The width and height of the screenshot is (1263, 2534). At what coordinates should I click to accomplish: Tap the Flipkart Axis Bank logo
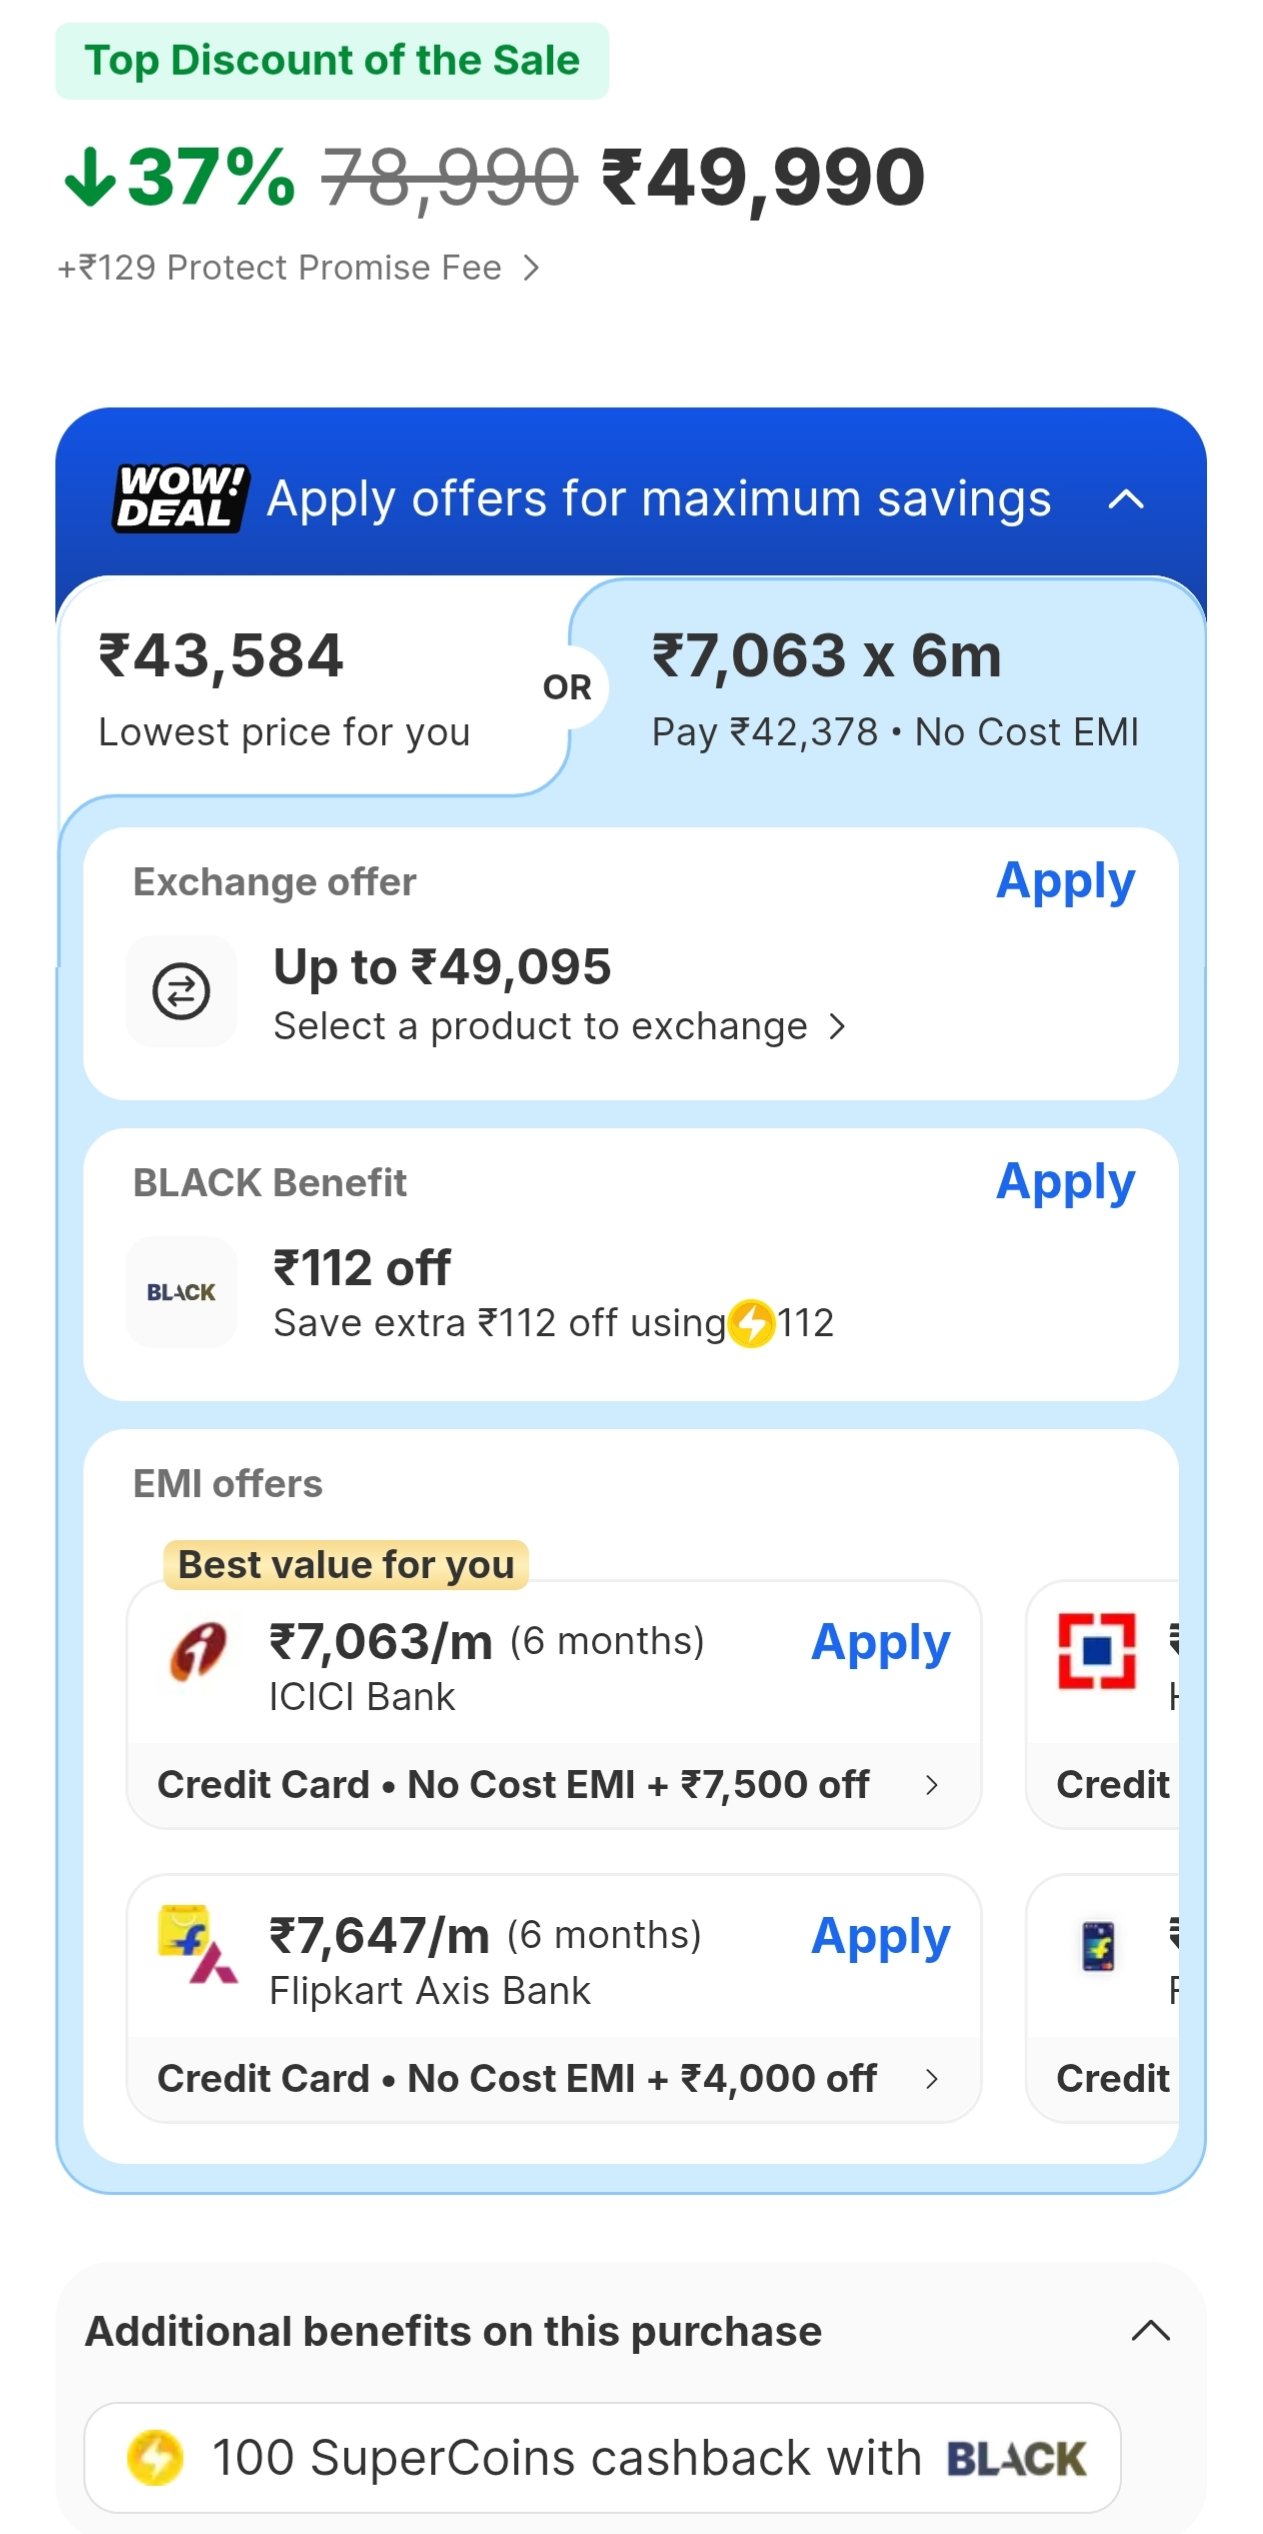(197, 1944)
